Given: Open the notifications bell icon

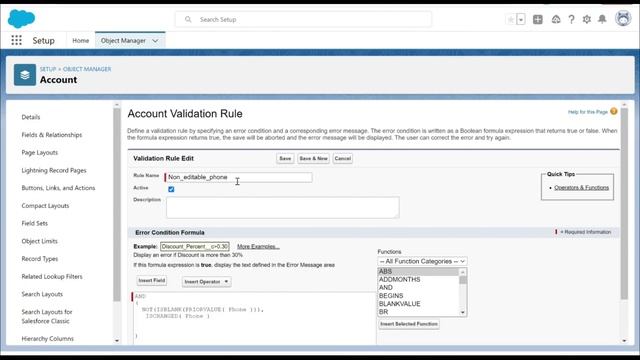Looking at the screenshot, I should pos(602,19).
